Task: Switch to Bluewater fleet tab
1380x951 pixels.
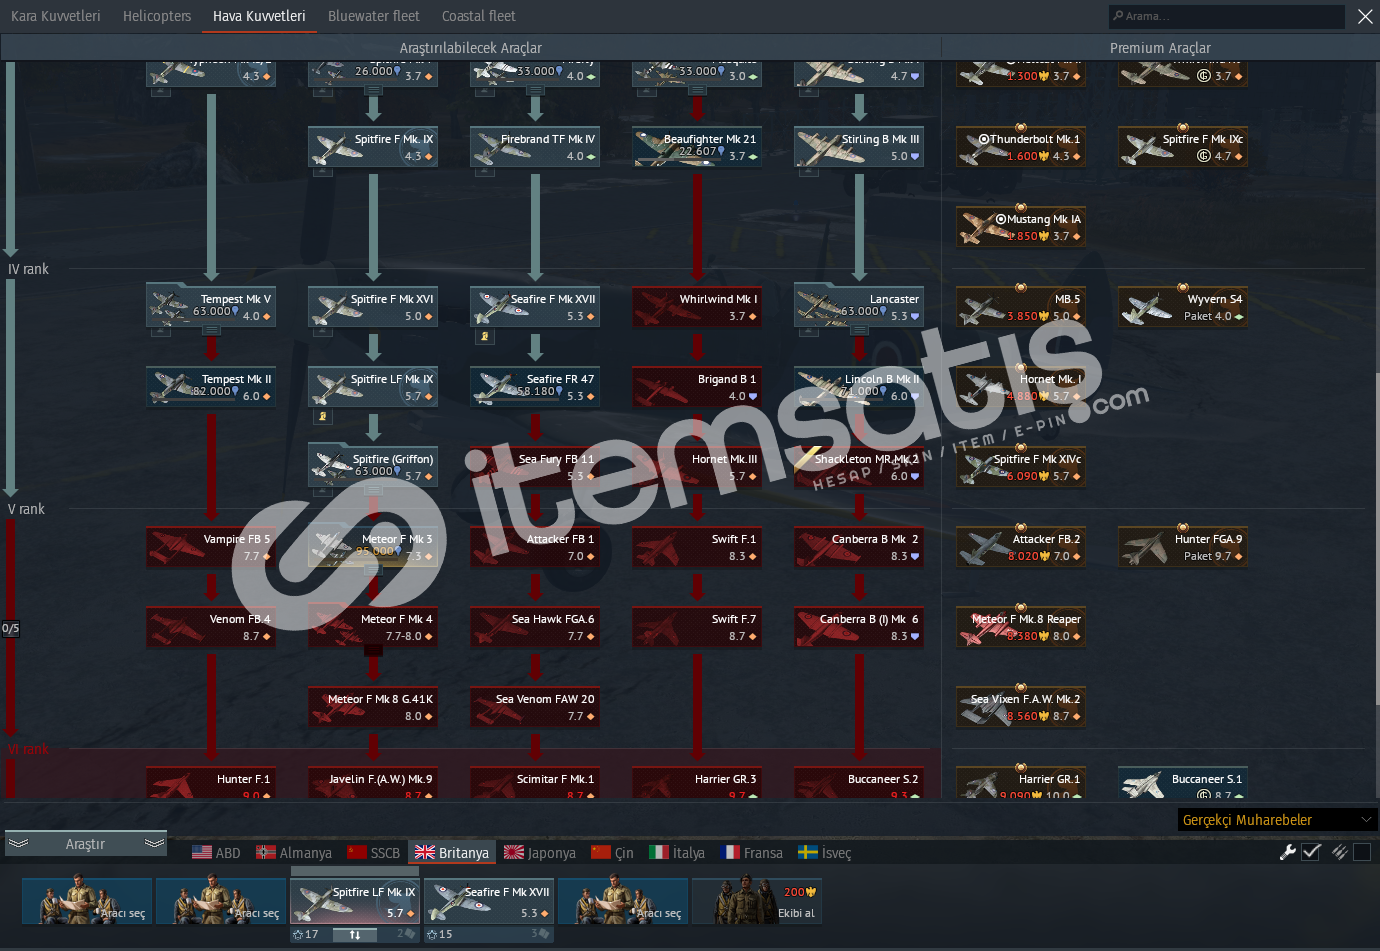Action: (x=374, y=16)
